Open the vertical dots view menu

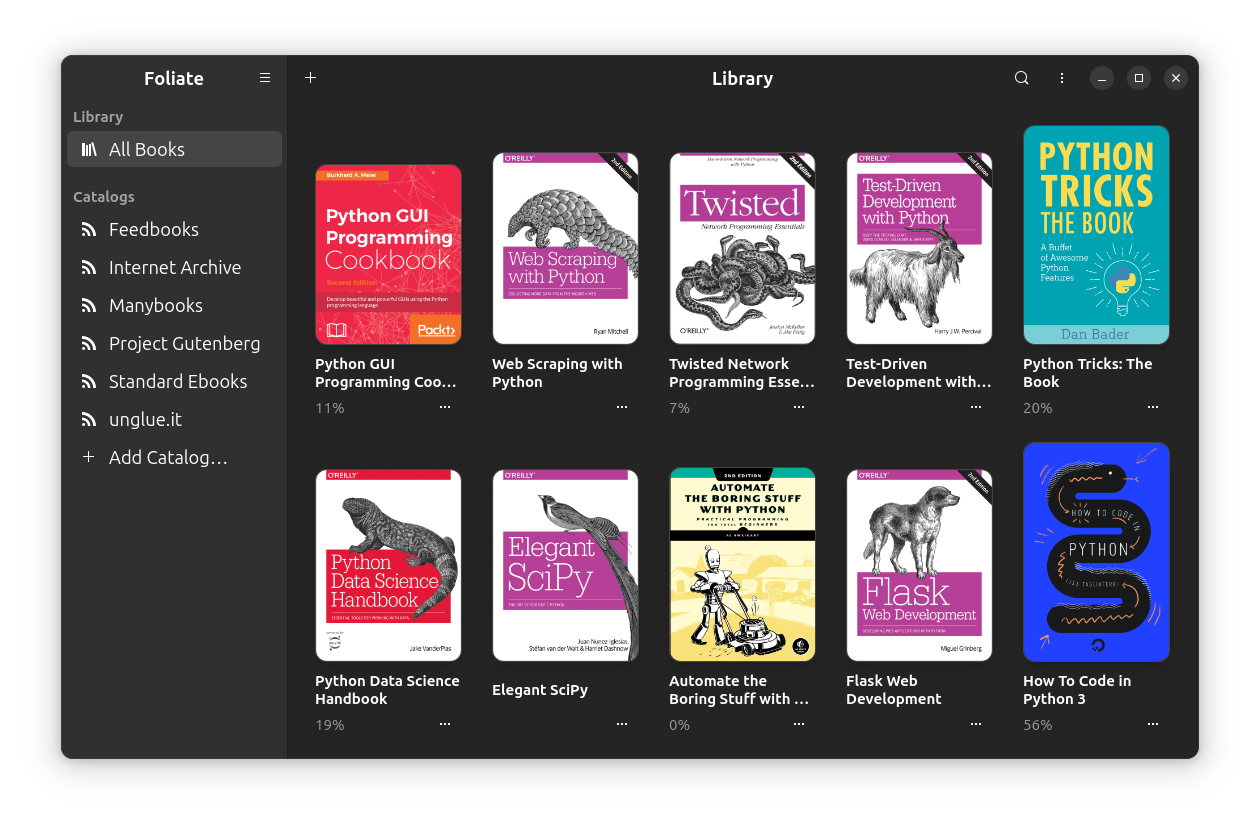(x=1062, y=78)
